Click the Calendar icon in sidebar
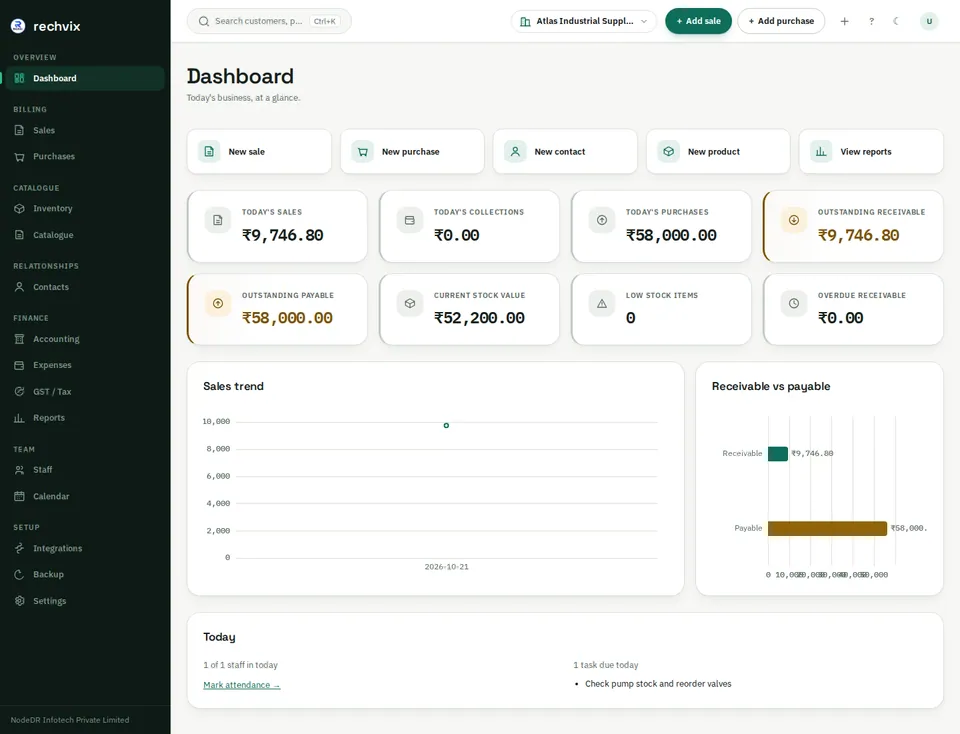 pos(20,496)
